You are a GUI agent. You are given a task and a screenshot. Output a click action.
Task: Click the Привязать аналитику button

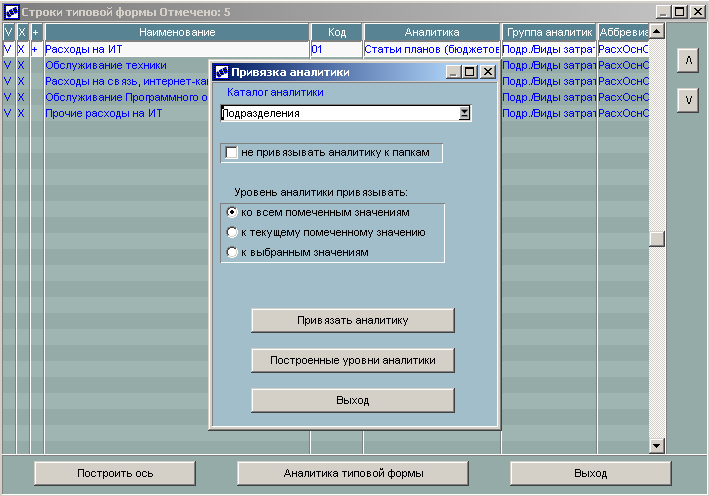tap(353, 321)
